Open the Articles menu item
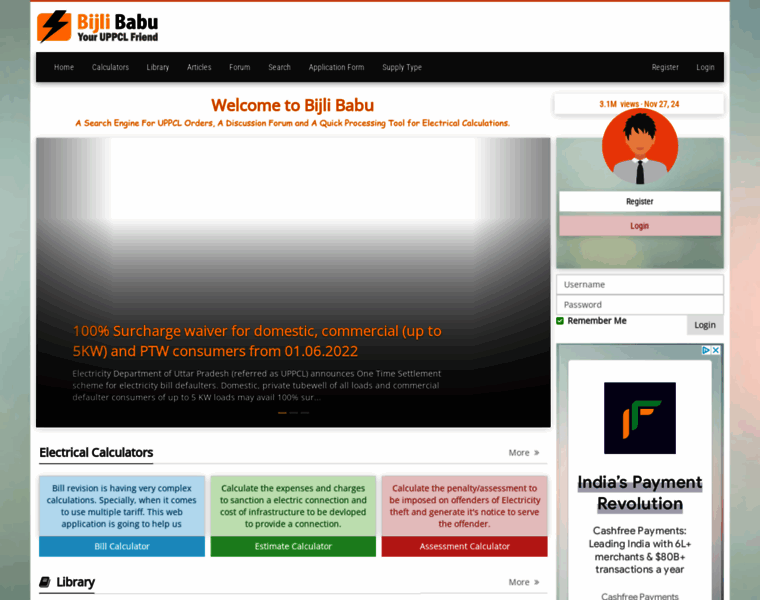760x600 pixels. 199,67
